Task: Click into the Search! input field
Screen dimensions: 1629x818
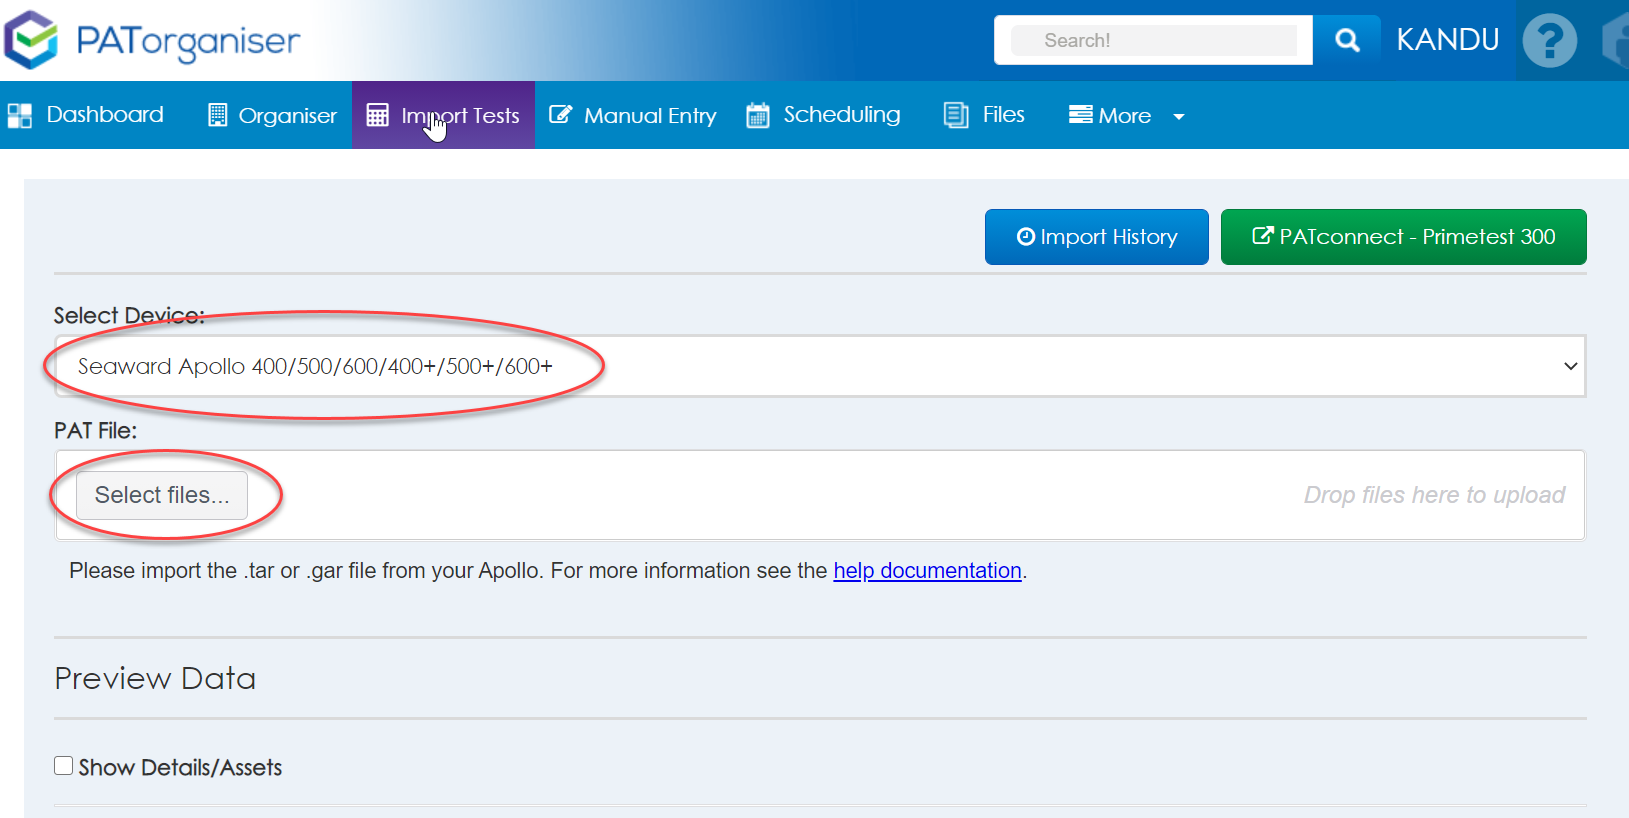Action: pyautogui.click(x=1154, y=41)
